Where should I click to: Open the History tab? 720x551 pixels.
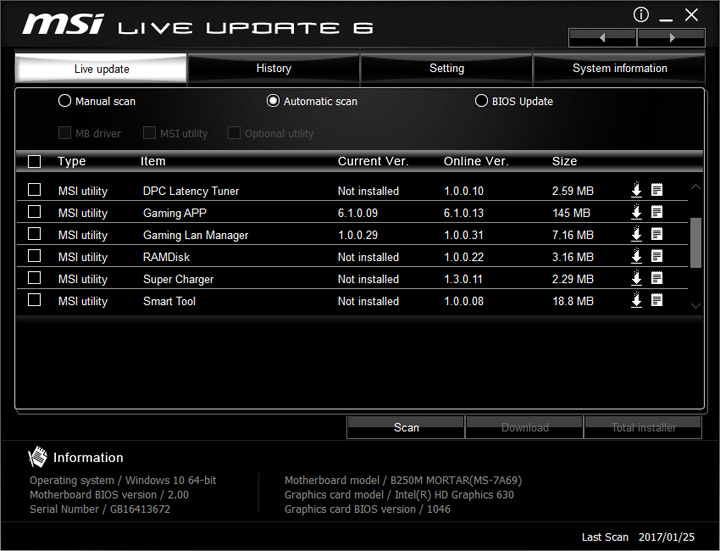pos(274,68)
